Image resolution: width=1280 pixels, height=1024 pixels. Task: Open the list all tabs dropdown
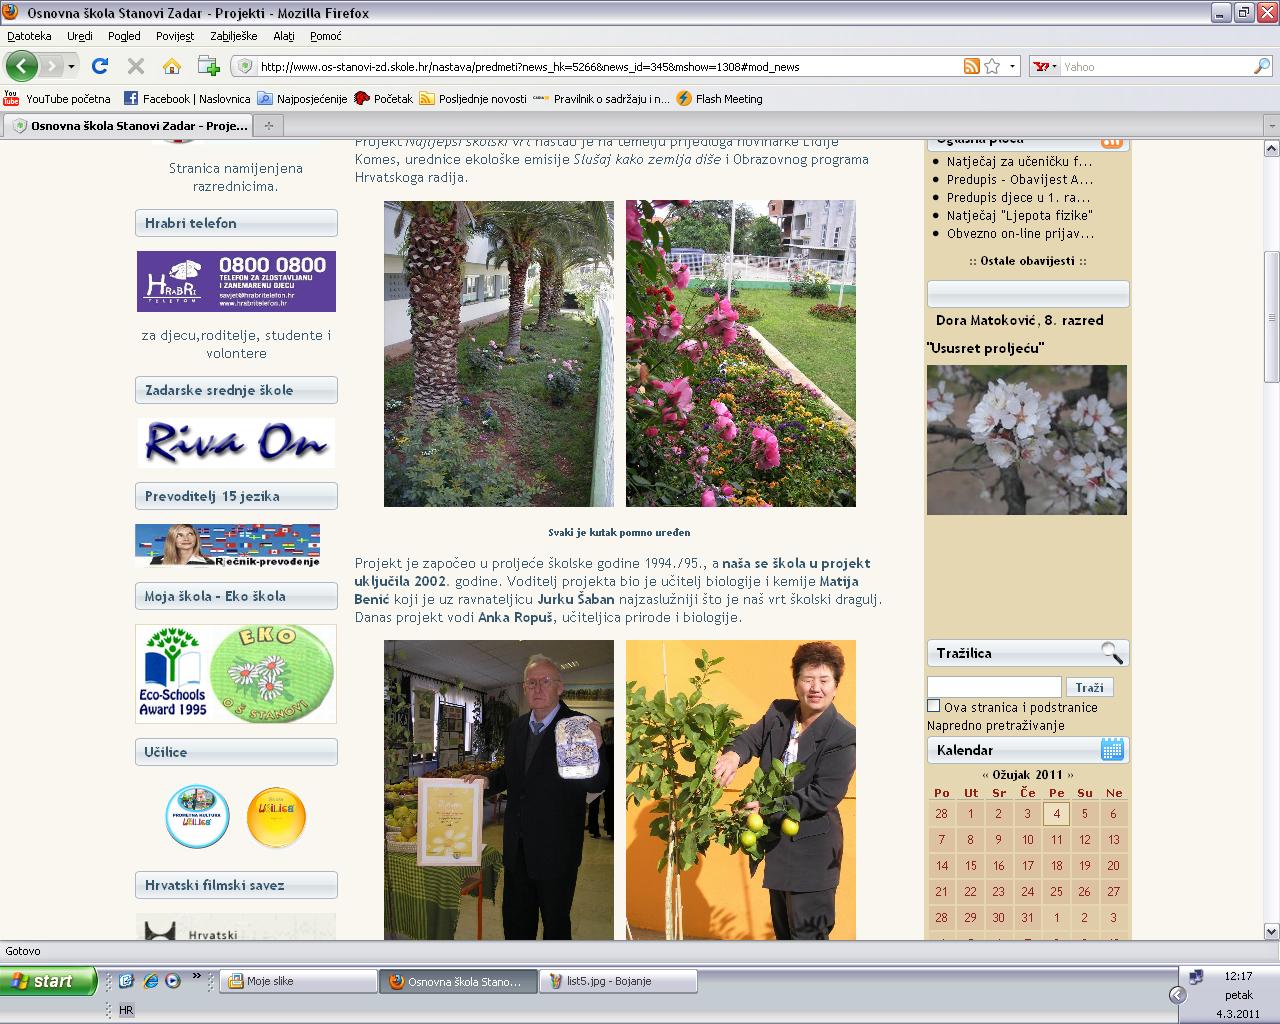(1270, 126)
